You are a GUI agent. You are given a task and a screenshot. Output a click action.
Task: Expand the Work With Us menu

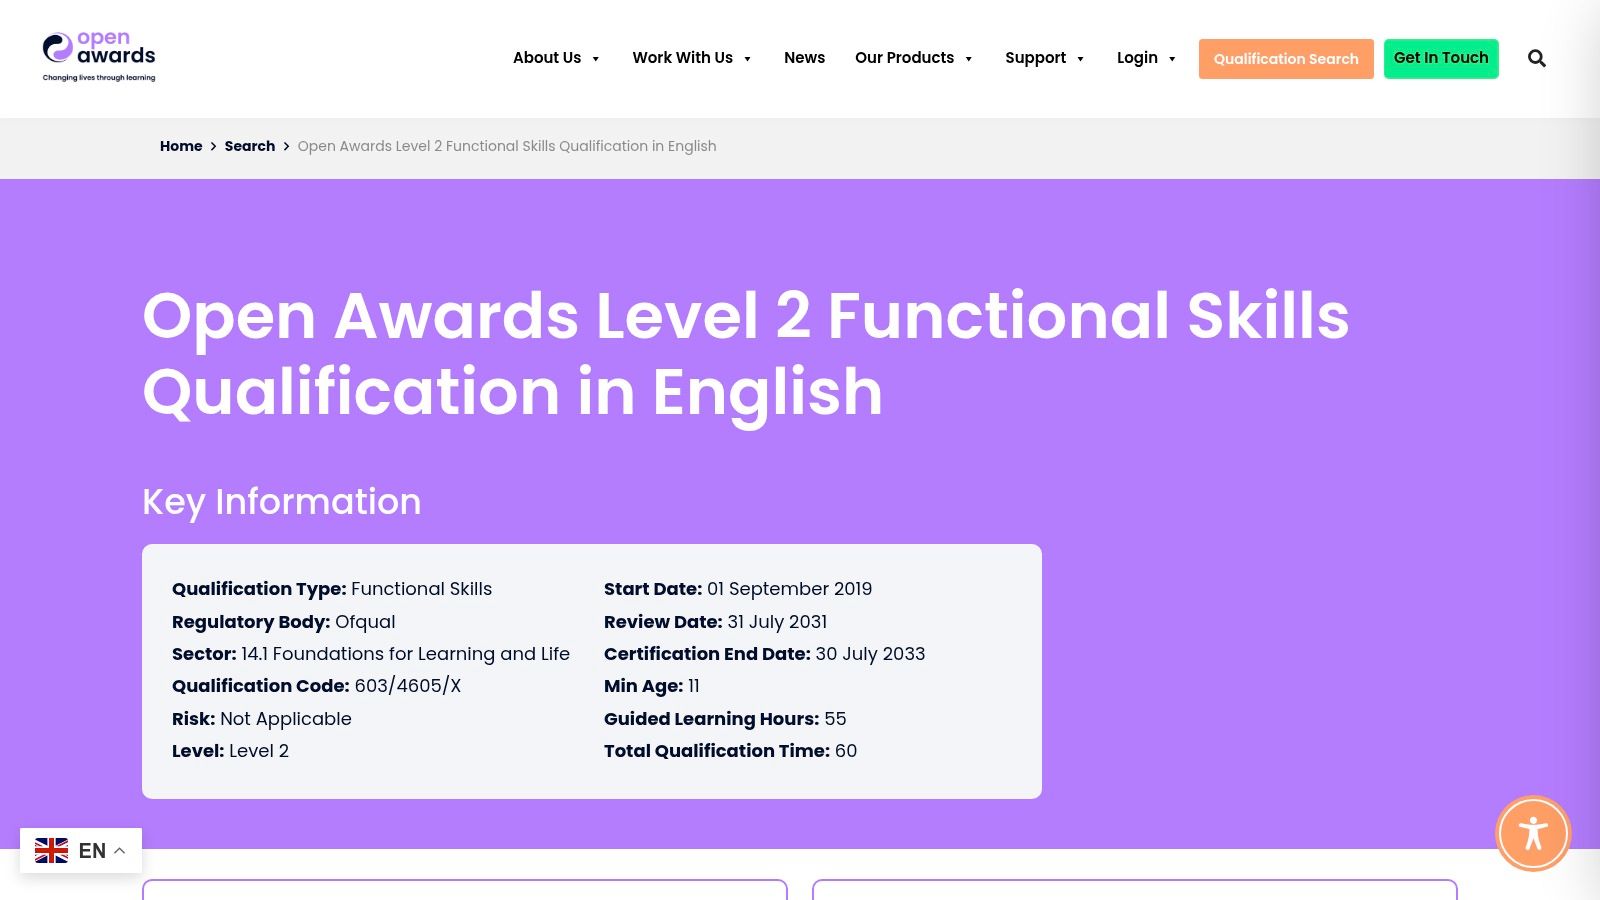click(692, 58)
